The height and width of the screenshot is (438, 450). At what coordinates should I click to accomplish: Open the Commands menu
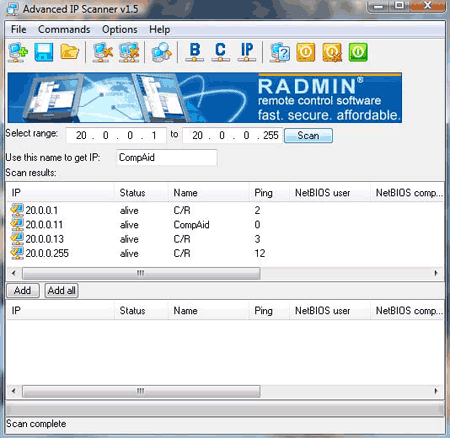click(64, 29)
